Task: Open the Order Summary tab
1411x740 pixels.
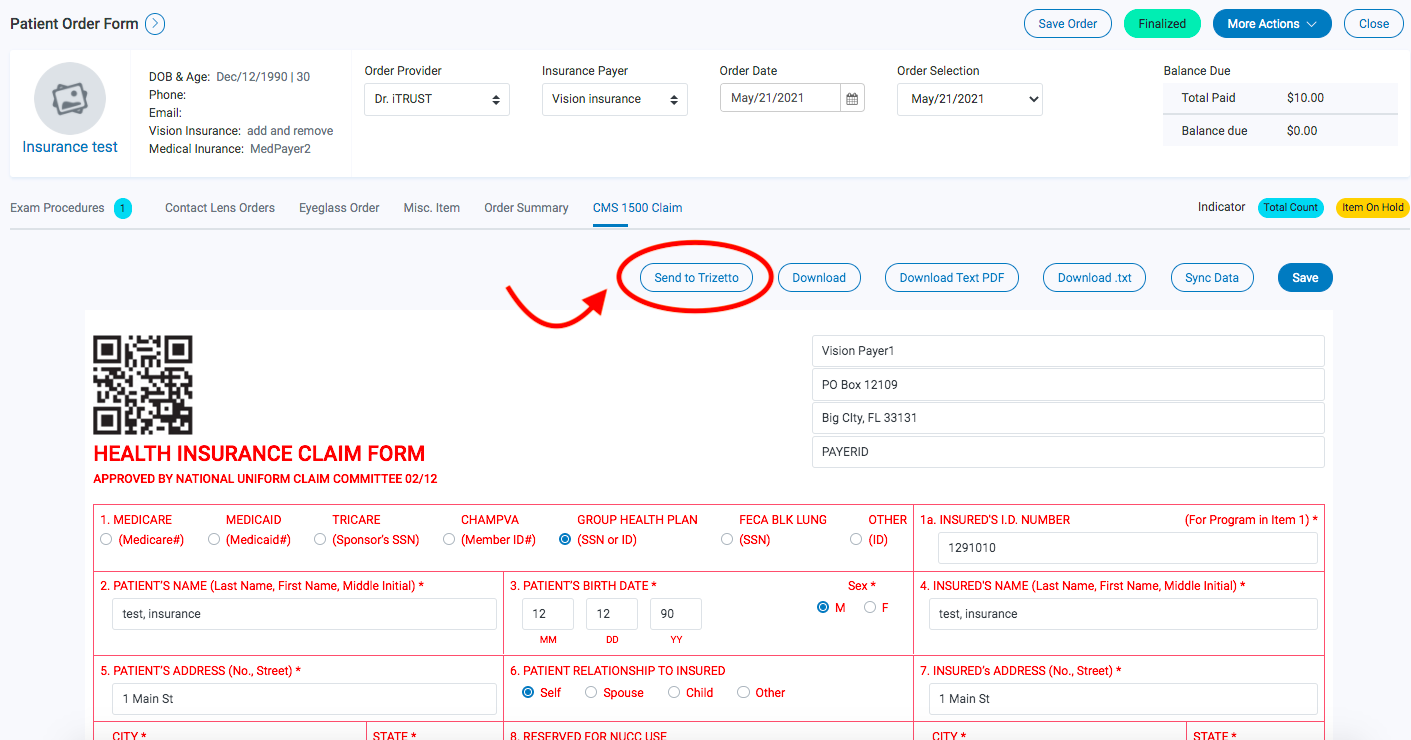Action: 526,208
